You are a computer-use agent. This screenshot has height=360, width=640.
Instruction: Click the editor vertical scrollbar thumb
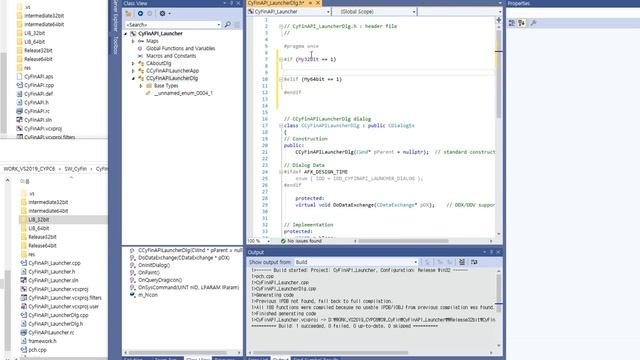[499, 73]
